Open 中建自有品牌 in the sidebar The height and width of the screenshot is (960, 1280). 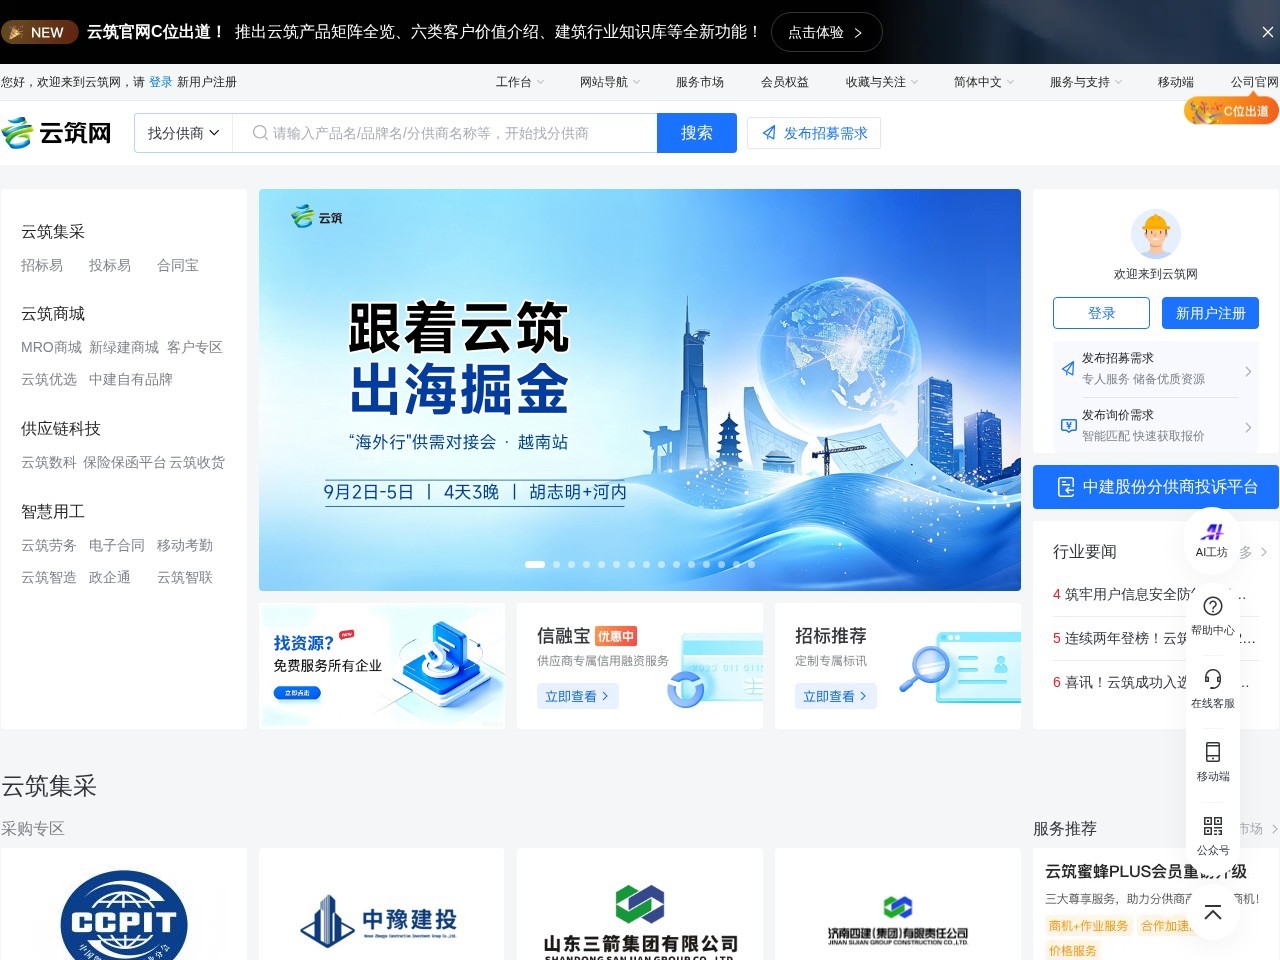coord(131,379)
